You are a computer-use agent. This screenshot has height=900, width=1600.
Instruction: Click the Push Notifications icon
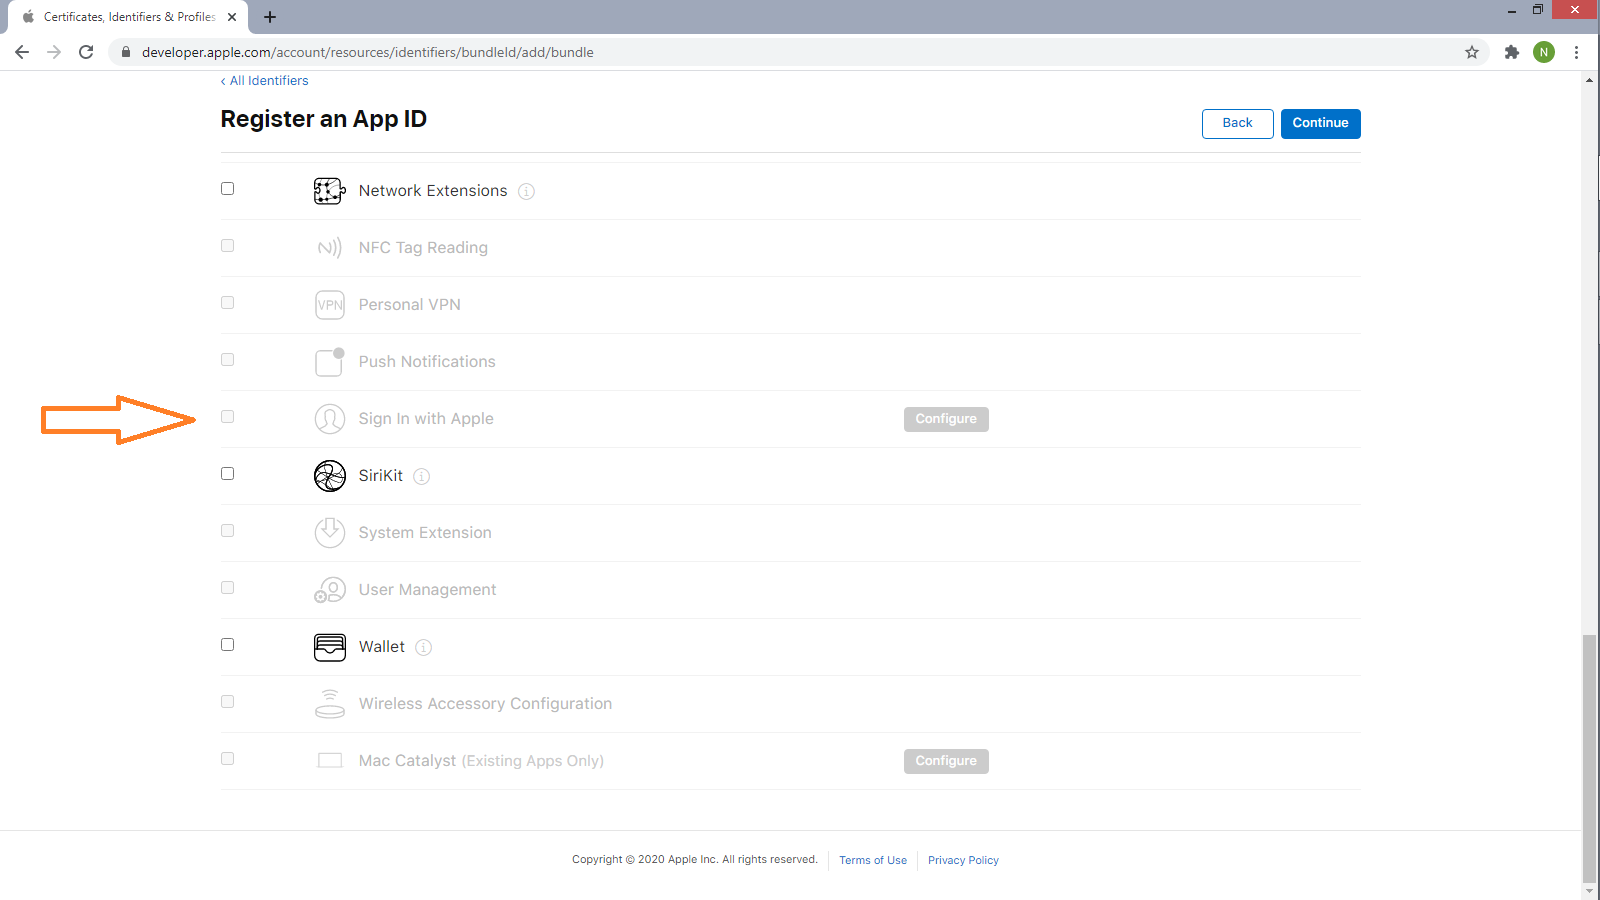pos(330,362)
